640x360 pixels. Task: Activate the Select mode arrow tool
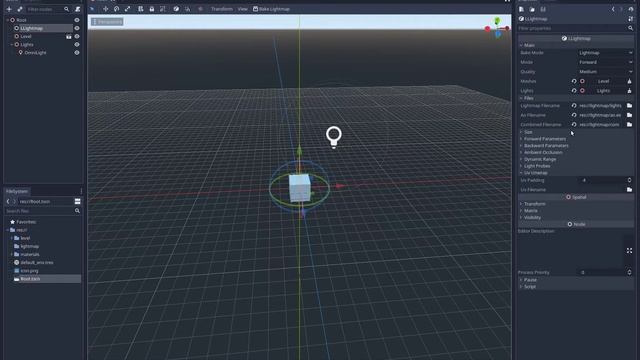[92, 9]
